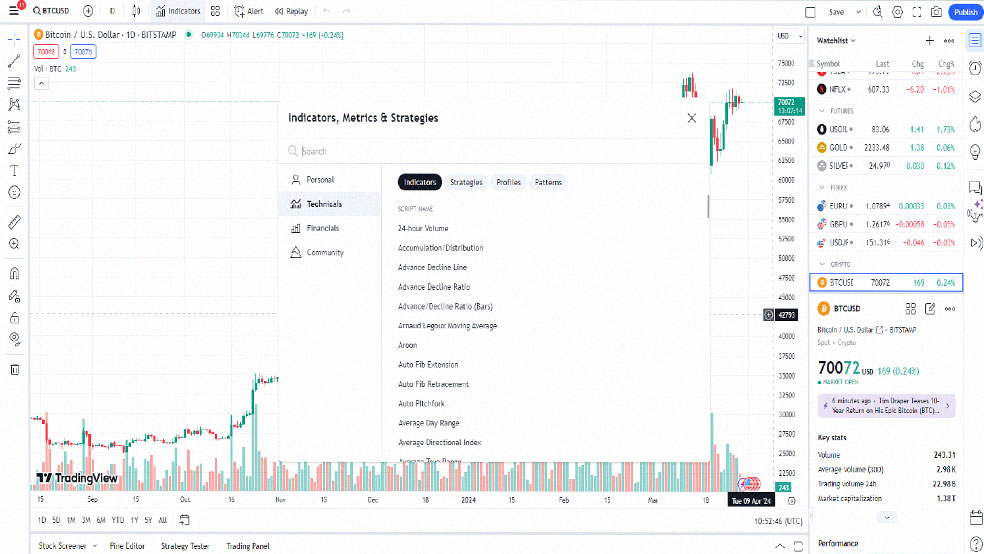Screen dimensions: 984x554
Task: Click the trash remove objects icon
Action: pyautogui.click(x=14, y=370)
